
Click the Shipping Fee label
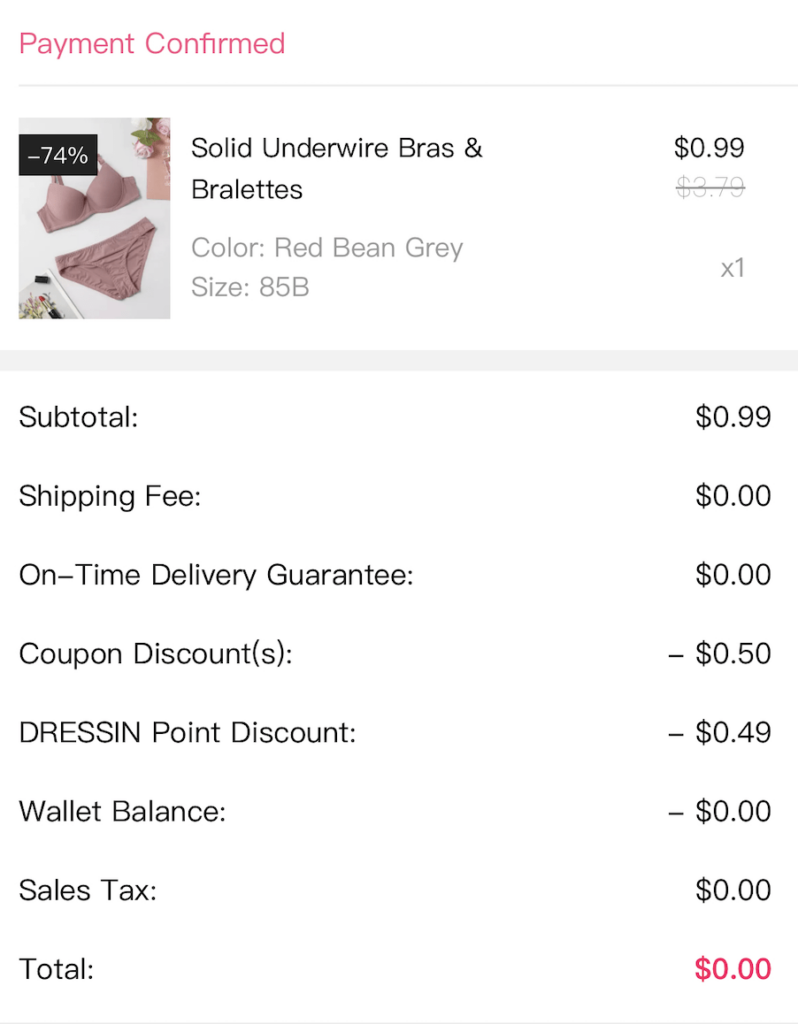click(110, 496)
